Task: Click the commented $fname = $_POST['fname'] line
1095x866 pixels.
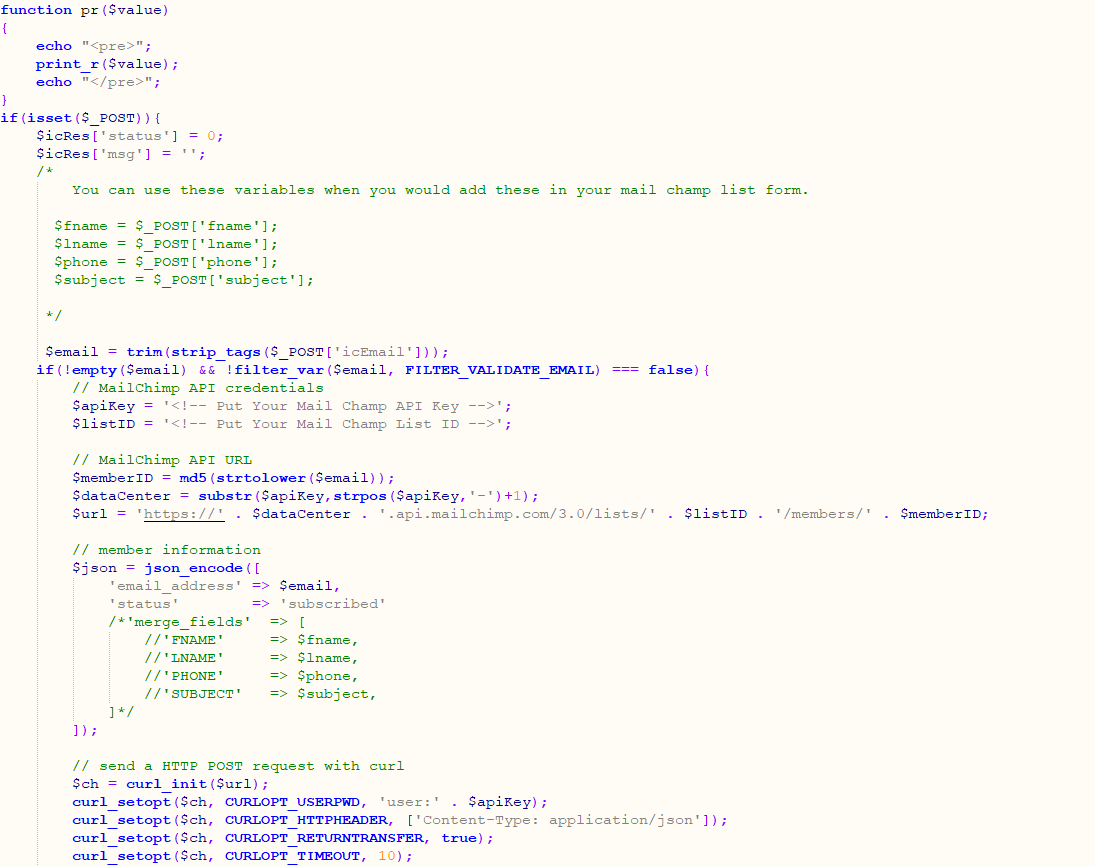Action: click(x=166, y=226)
